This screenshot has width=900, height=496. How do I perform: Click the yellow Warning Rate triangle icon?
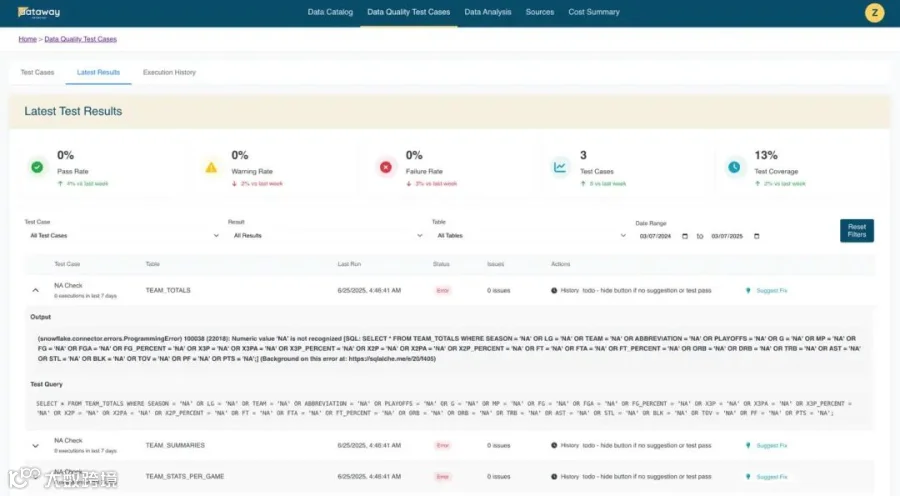(x=211, y=167)
